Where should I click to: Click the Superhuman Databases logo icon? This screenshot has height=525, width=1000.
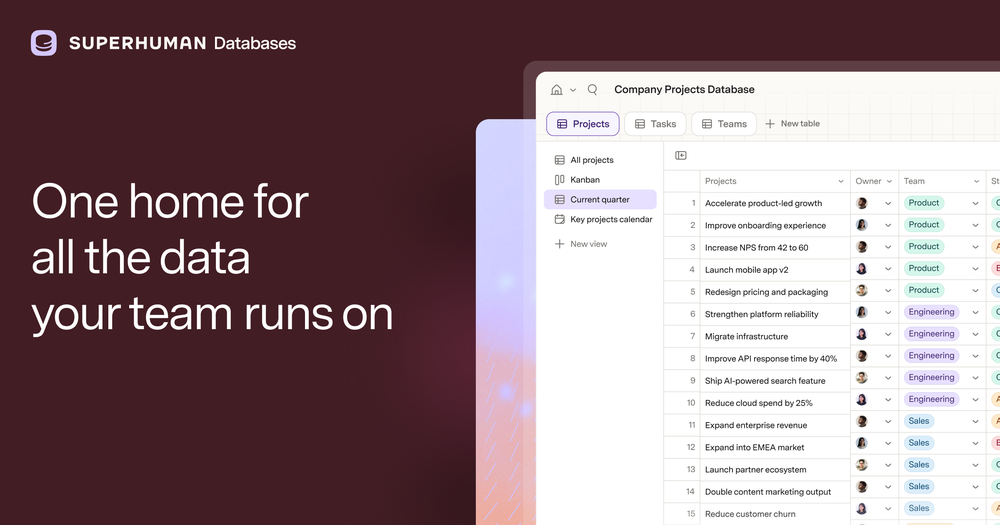coord(43,43)
